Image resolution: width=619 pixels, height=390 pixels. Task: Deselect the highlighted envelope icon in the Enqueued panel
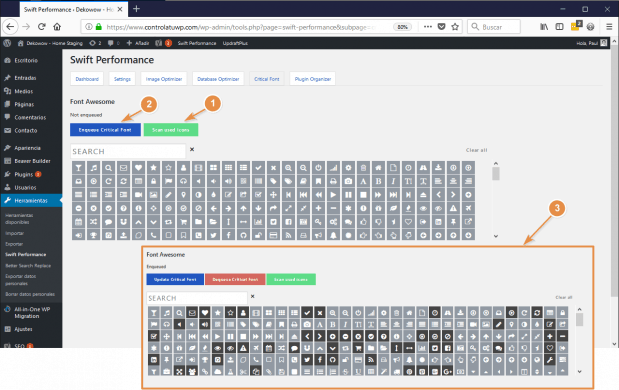coord(192,313)
